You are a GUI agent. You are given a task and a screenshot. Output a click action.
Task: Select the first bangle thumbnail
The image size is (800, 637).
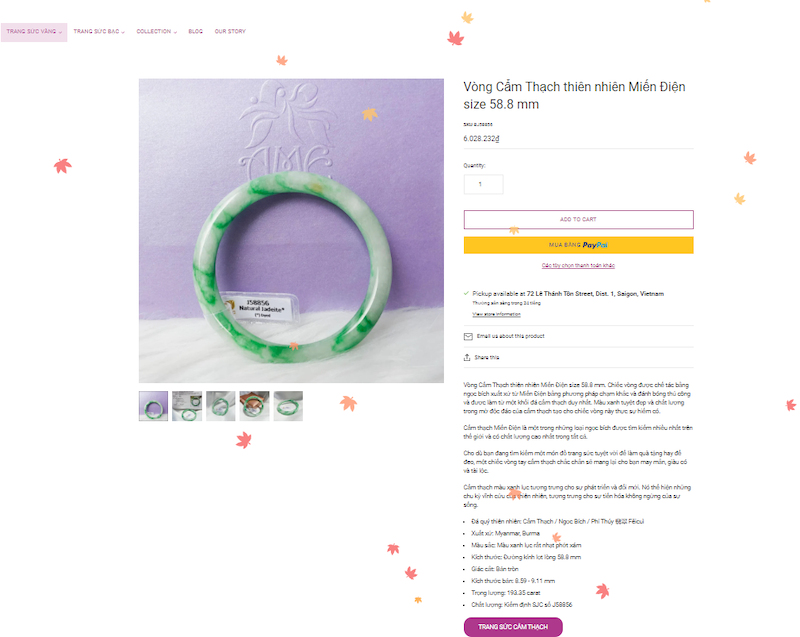[x=153, y=406]
